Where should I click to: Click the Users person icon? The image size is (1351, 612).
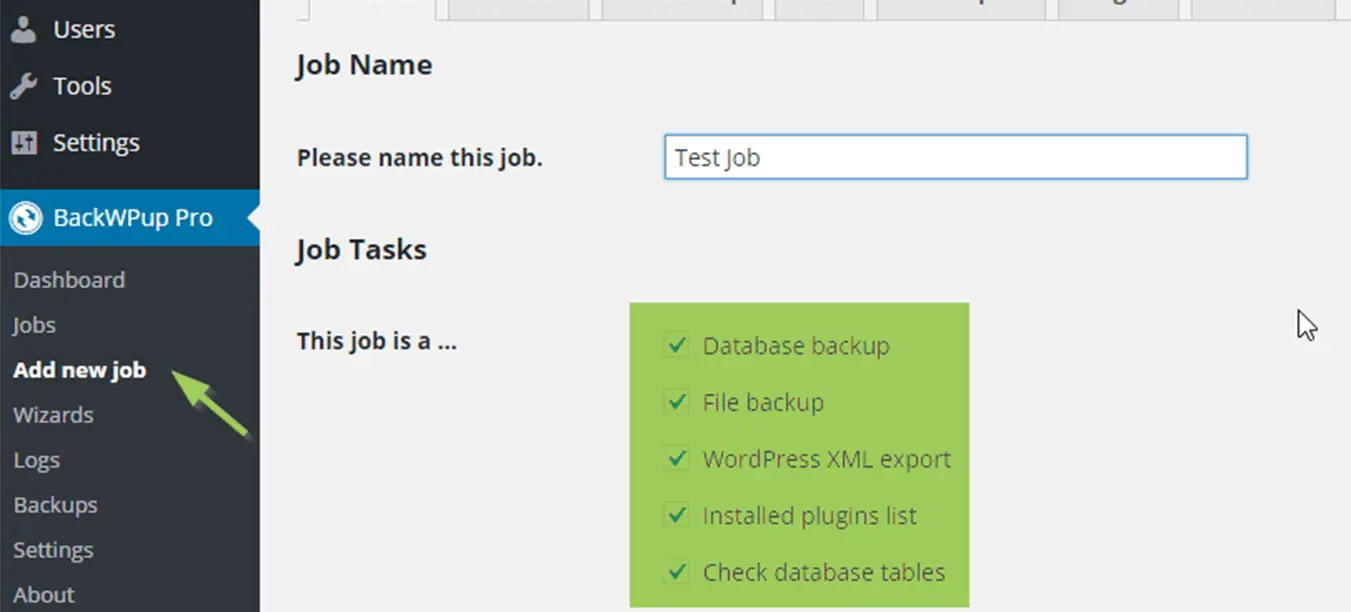[24, 29]
